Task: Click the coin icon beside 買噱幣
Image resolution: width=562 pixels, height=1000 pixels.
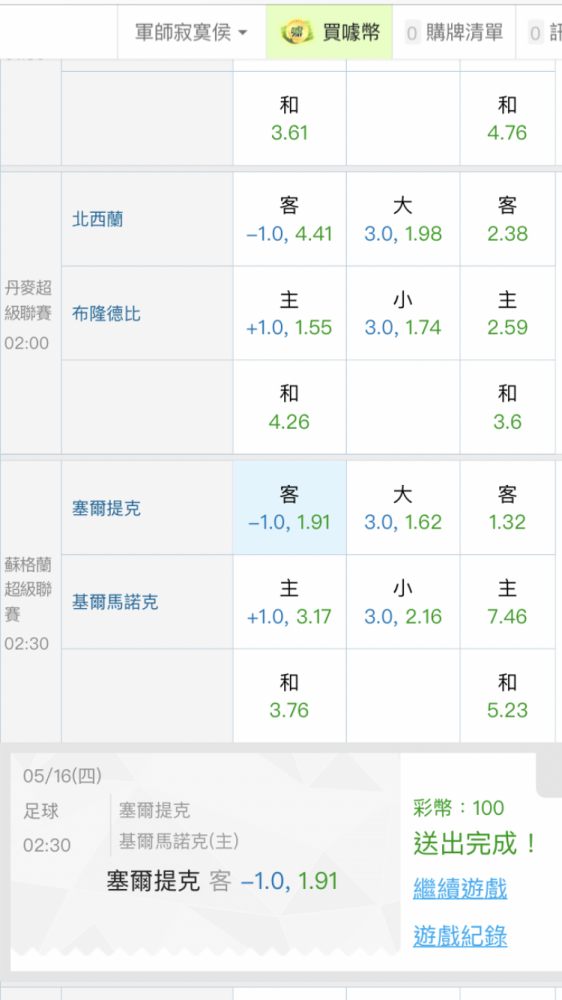Action: pyautogui.click(x=297, y=33)
